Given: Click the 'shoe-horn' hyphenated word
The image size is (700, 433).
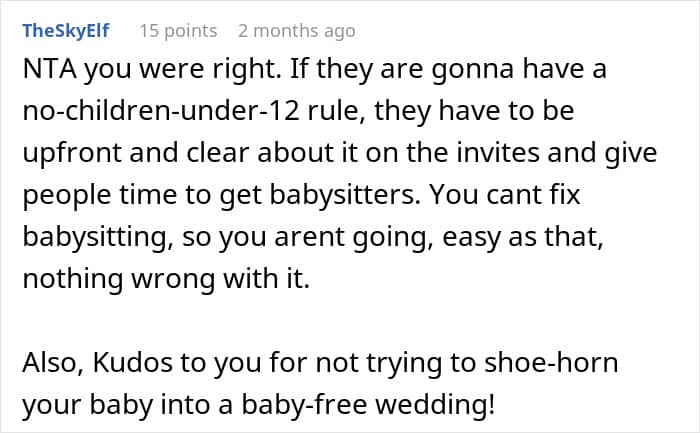Looking at the screenshot, I should coord(551,362).
